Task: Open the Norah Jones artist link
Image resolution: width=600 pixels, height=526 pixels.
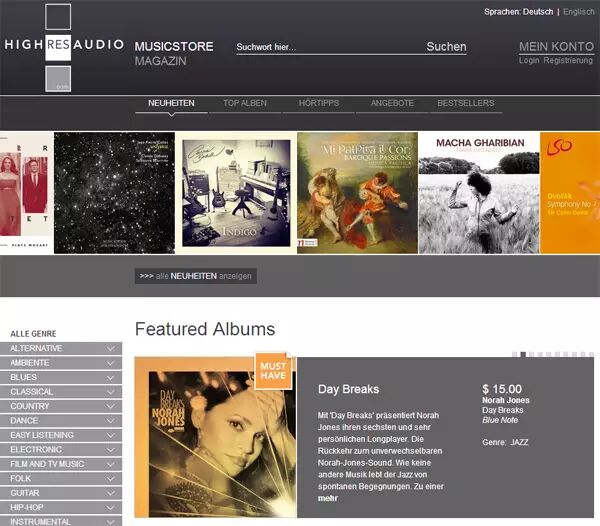Action: tap(506, 400)
